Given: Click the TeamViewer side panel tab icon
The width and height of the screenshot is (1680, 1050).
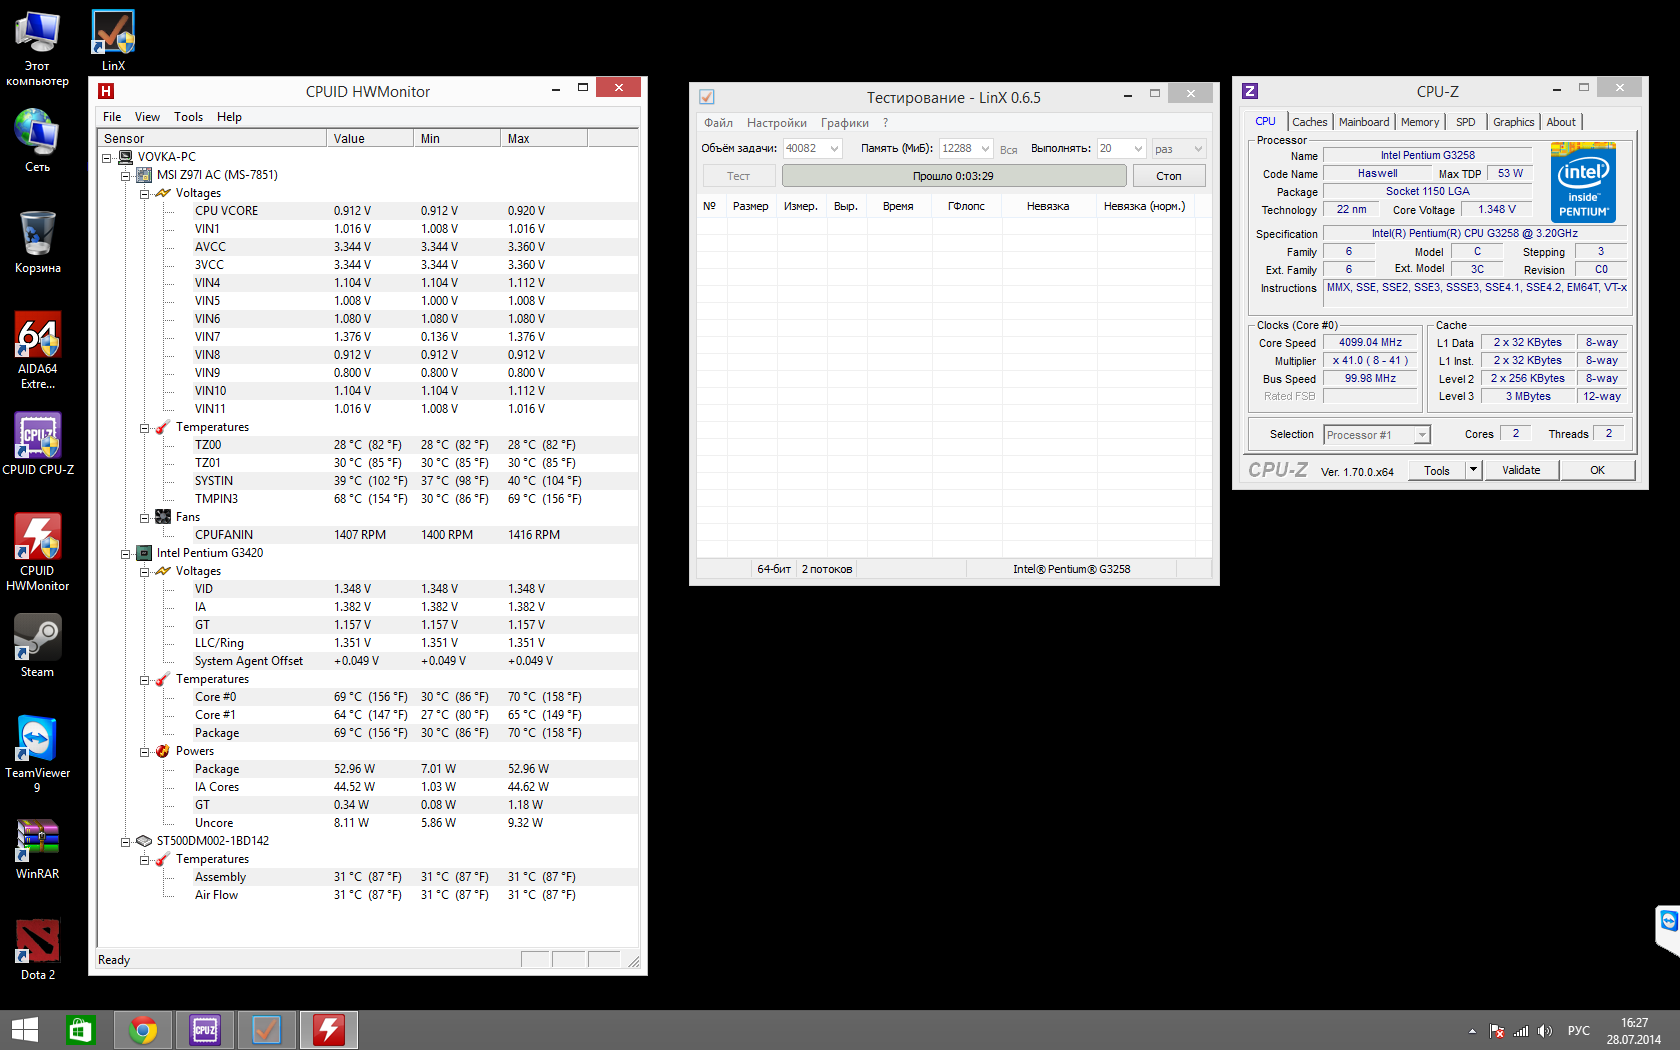Looking at the screenshot, I should click(x=1668, y=921).
